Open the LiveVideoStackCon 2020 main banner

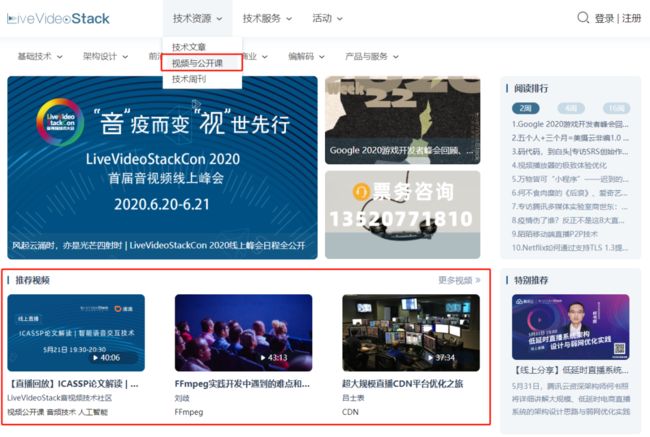coord(162,168)
